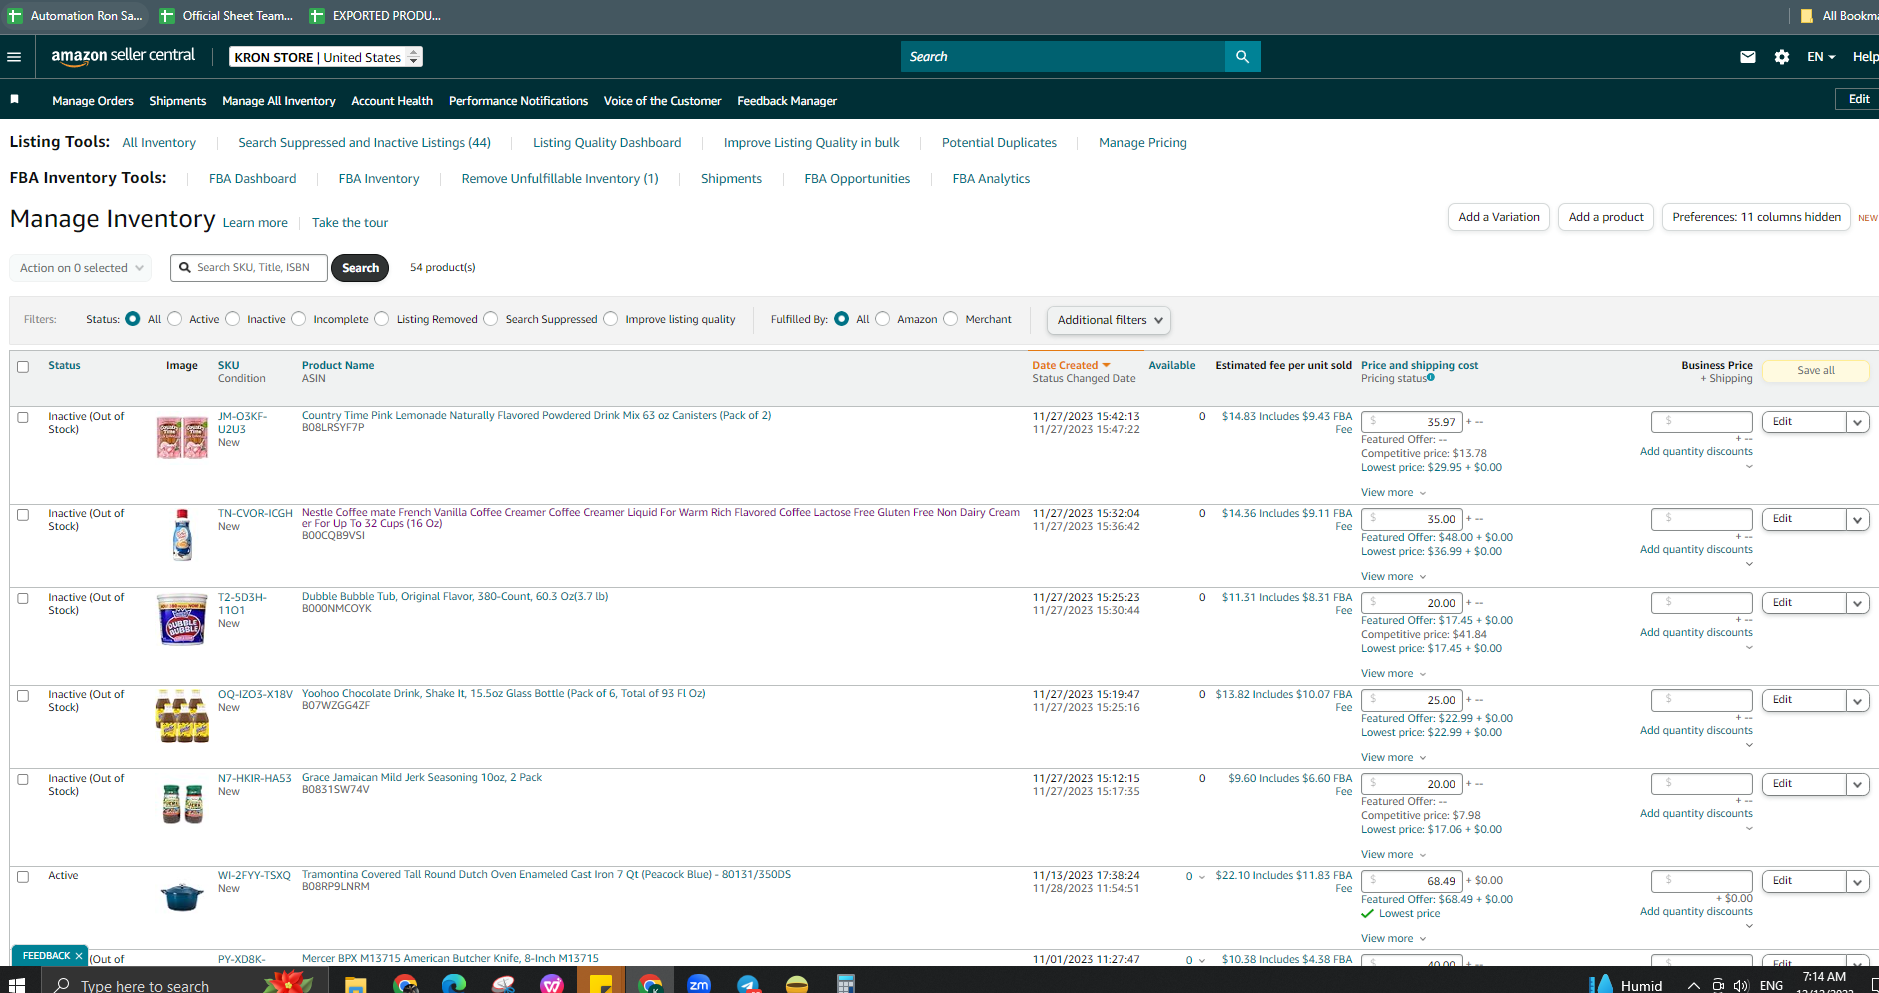Open Preferences: 11 columns hidden
Image resolution: width=1879 pixels, height=993 pixels.
point(1757,217)
